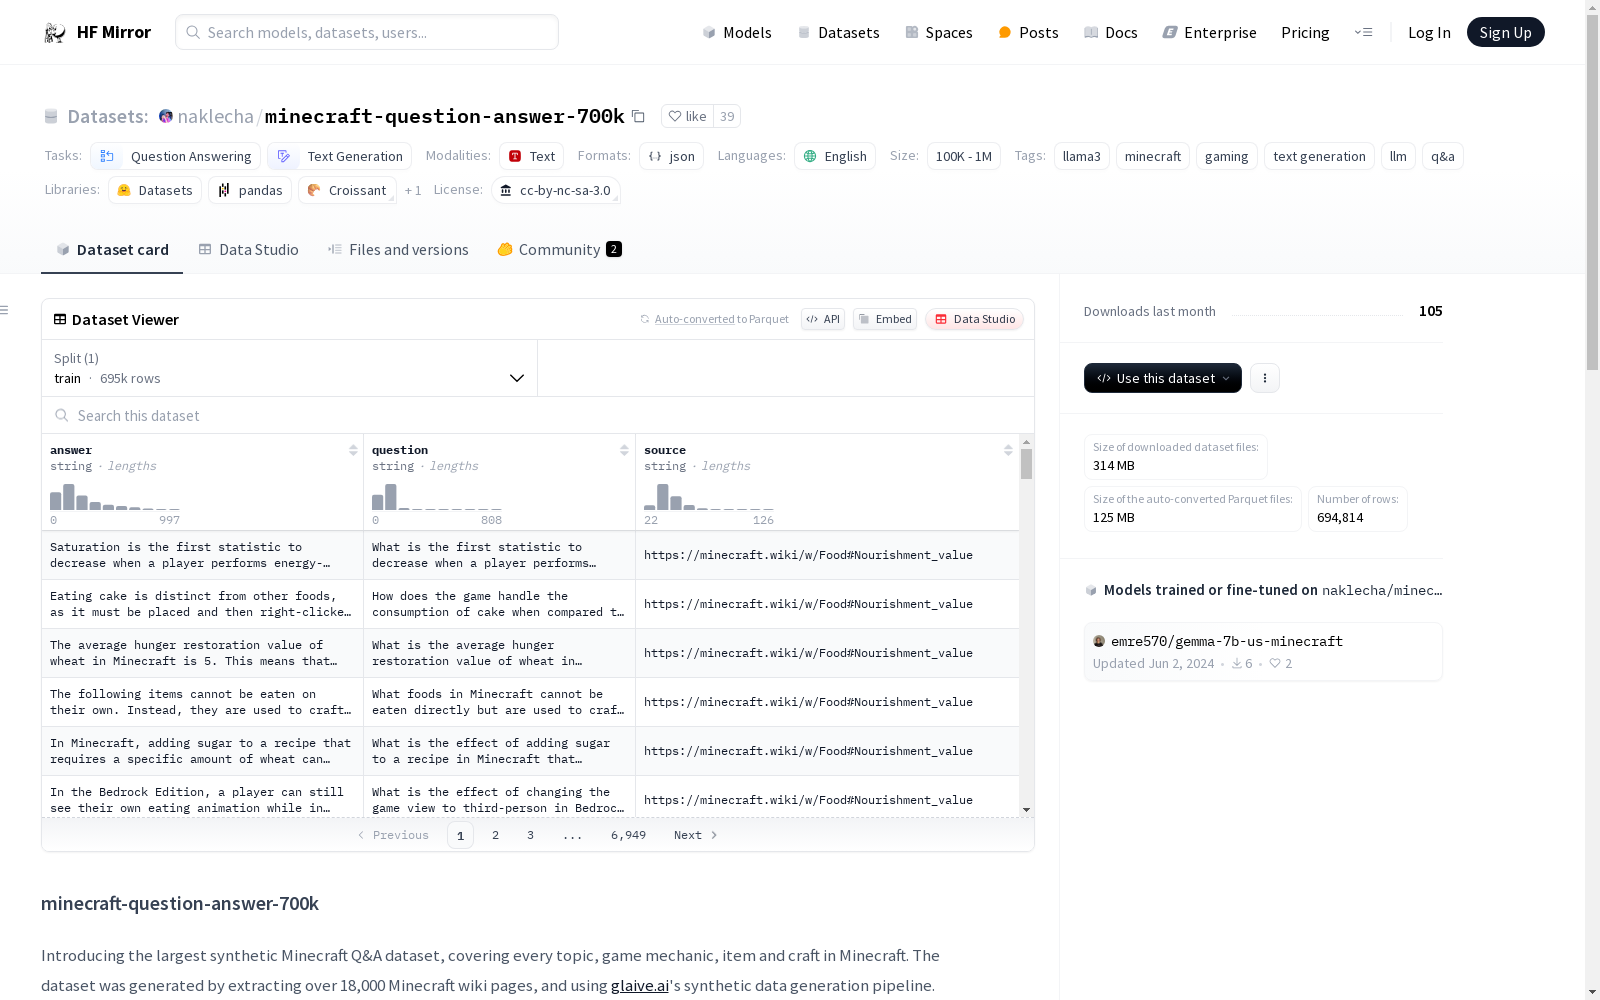The height and width of the screenshot is (1000, 1600).
Task: Go to page 3 of the dataset
Action: click(x=530, y=835)
